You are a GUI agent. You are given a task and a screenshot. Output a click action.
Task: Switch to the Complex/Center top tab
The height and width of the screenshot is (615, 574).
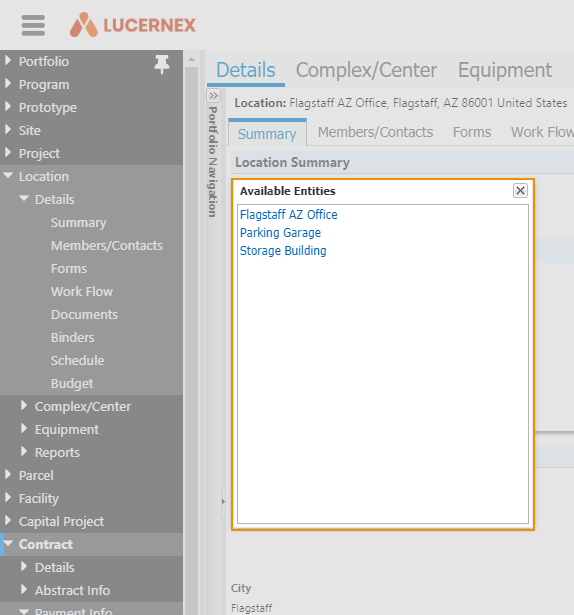point(366,70)
